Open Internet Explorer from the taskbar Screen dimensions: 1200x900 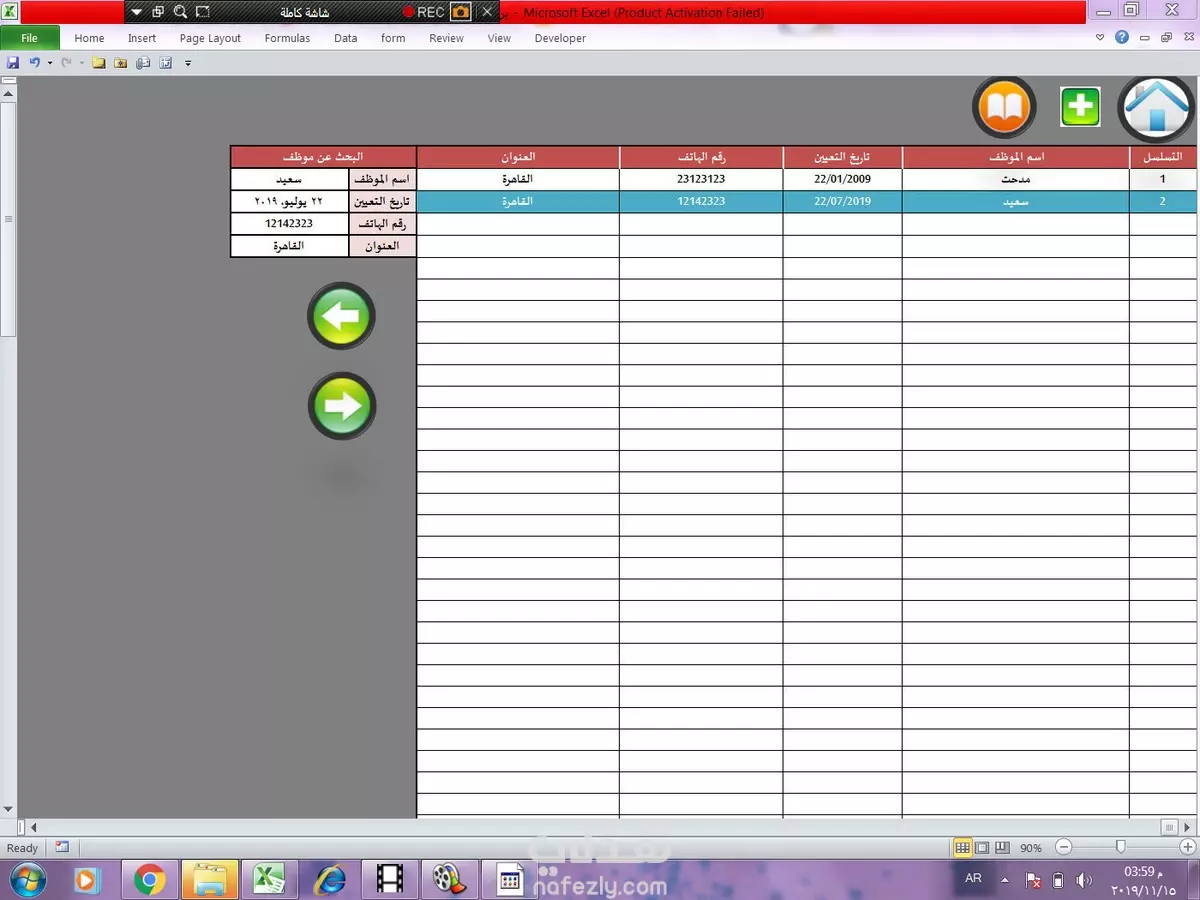(x=330, y=880)
